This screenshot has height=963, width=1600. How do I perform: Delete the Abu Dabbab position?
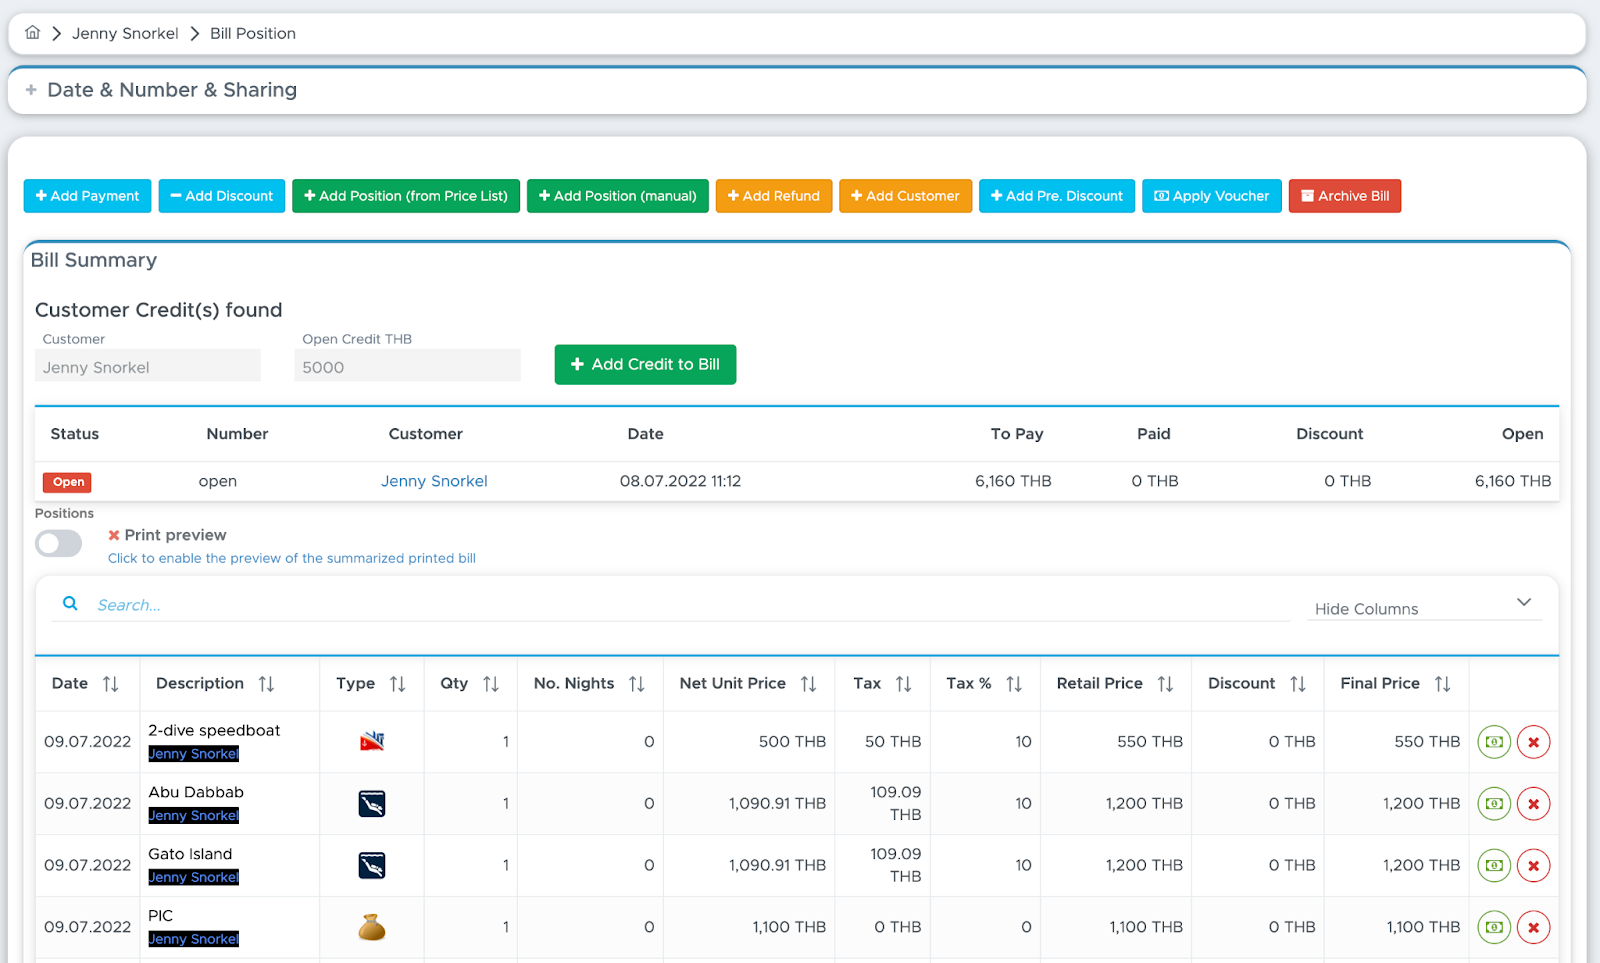click(1534, 804)
